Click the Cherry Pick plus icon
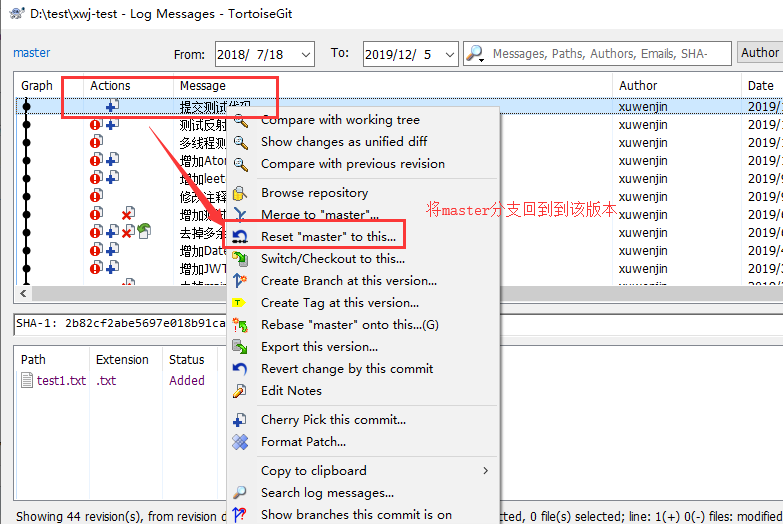The image size is (783, 524). click(240, 420)
